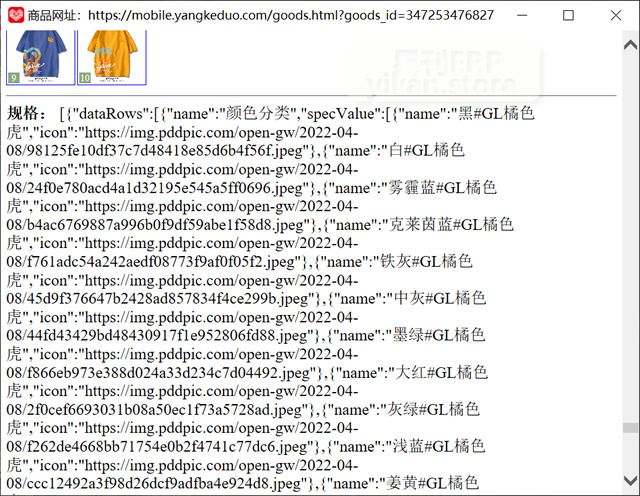This screenshot has height=496, width=640.
Task: Click the 规格: label
Action: click(x=27, y=113)
